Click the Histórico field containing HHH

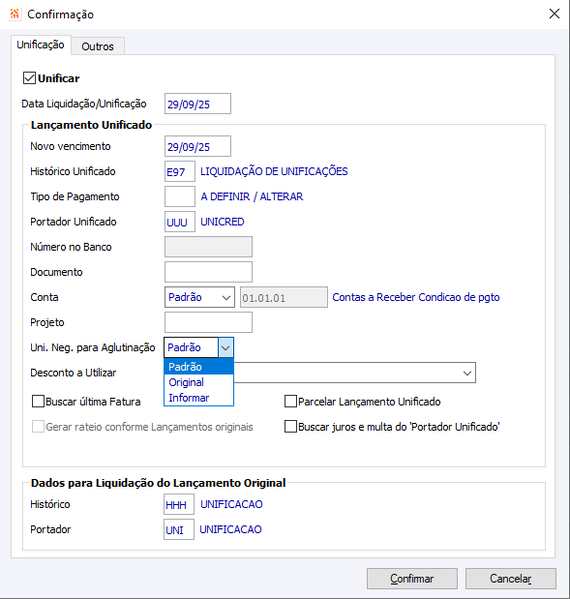179,504
